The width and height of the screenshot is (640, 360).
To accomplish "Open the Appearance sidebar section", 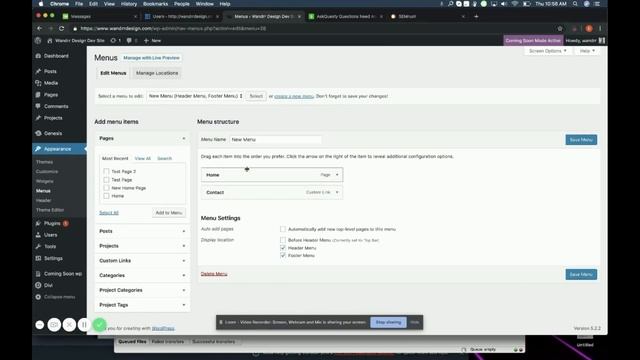I will [57, 149].
